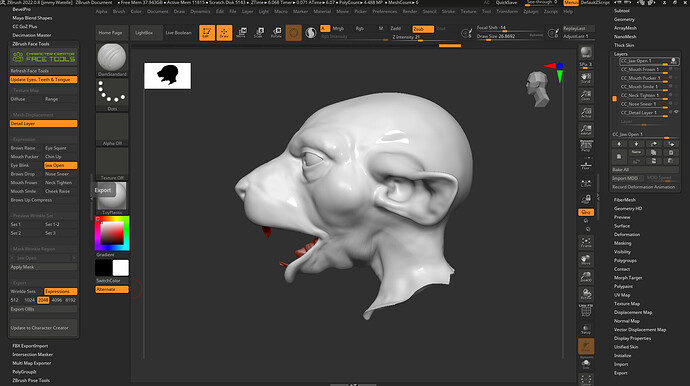Click the SwitchColor button
This screenshot has width=690, height=386.
point(112,281)
